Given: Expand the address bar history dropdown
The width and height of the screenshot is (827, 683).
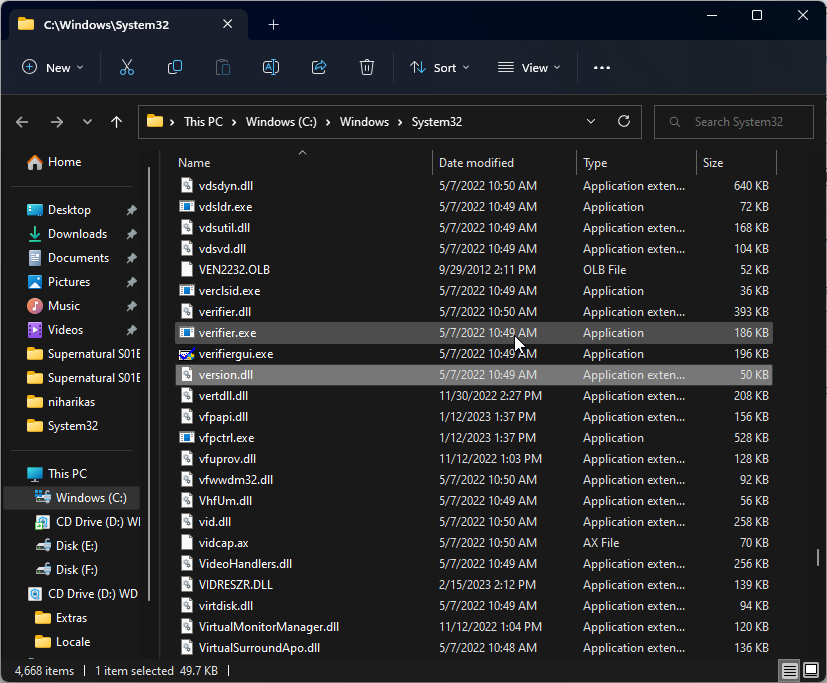Looking at the screenshot, I should 591,121.
